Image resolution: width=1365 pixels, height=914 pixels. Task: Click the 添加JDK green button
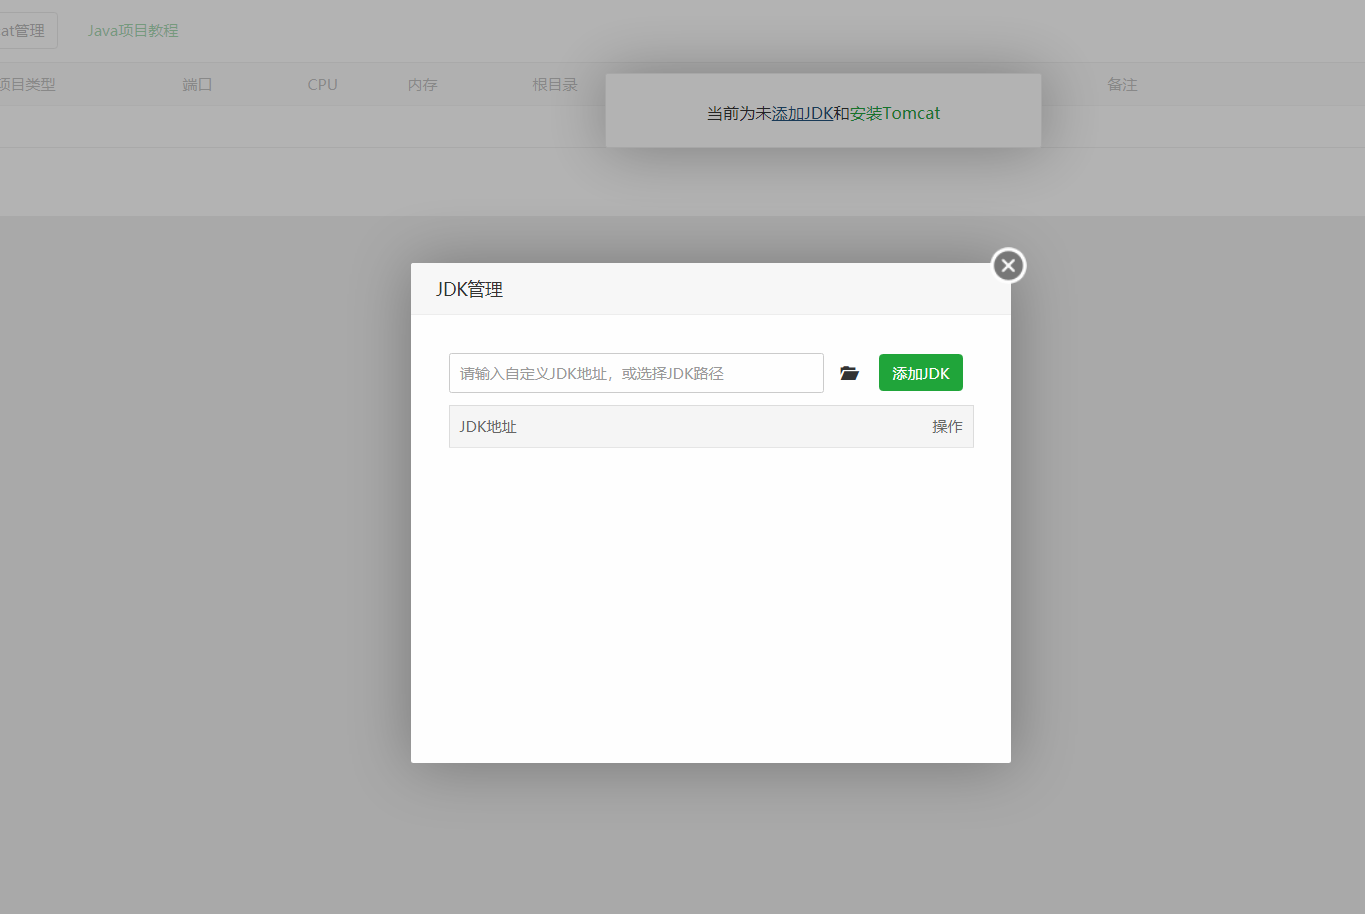click(921, 373)
